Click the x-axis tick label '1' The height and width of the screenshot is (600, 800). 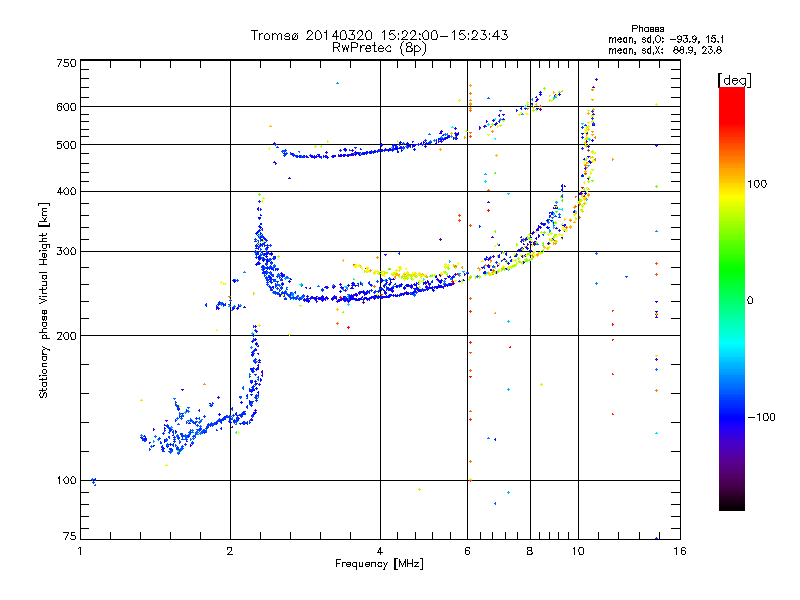coord(80,551)
